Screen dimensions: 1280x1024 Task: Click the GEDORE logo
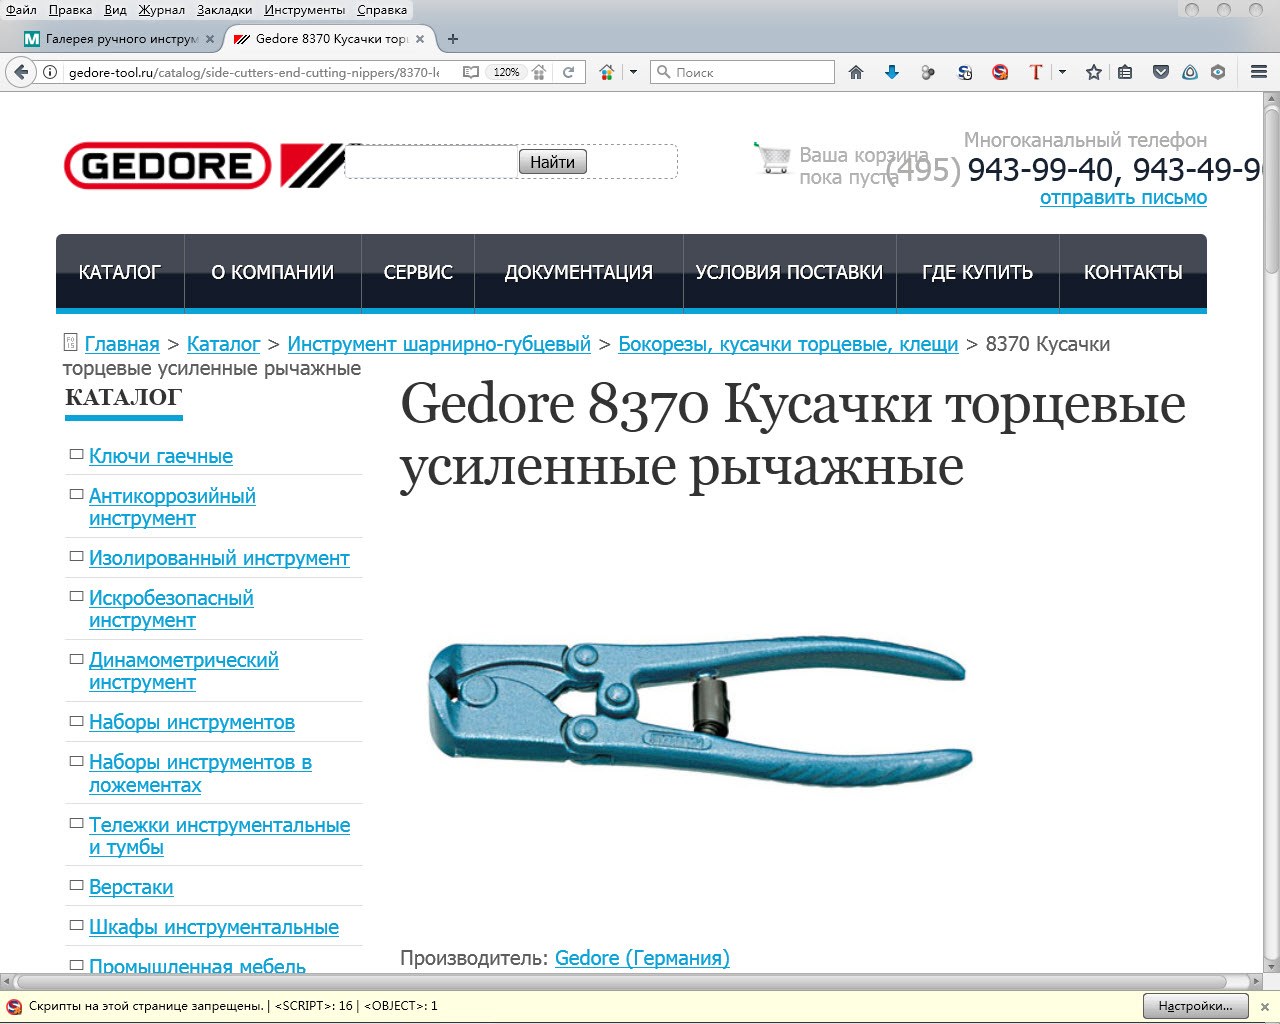click(x=205, y=165)
